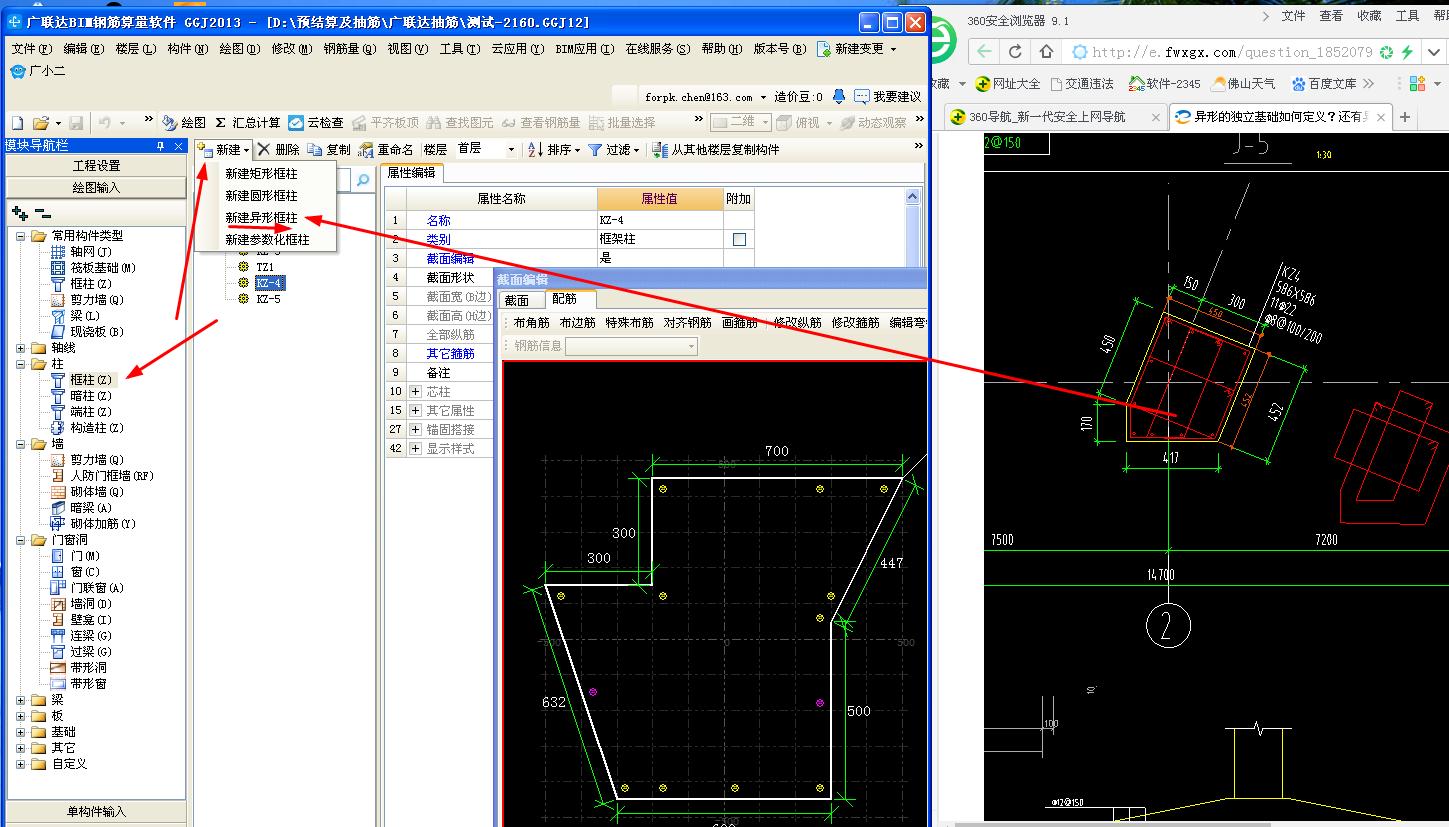Click 删除 delete component button
Viewport: 1449px width, 827px height.
pyautogui.click(x=278, y=149)
